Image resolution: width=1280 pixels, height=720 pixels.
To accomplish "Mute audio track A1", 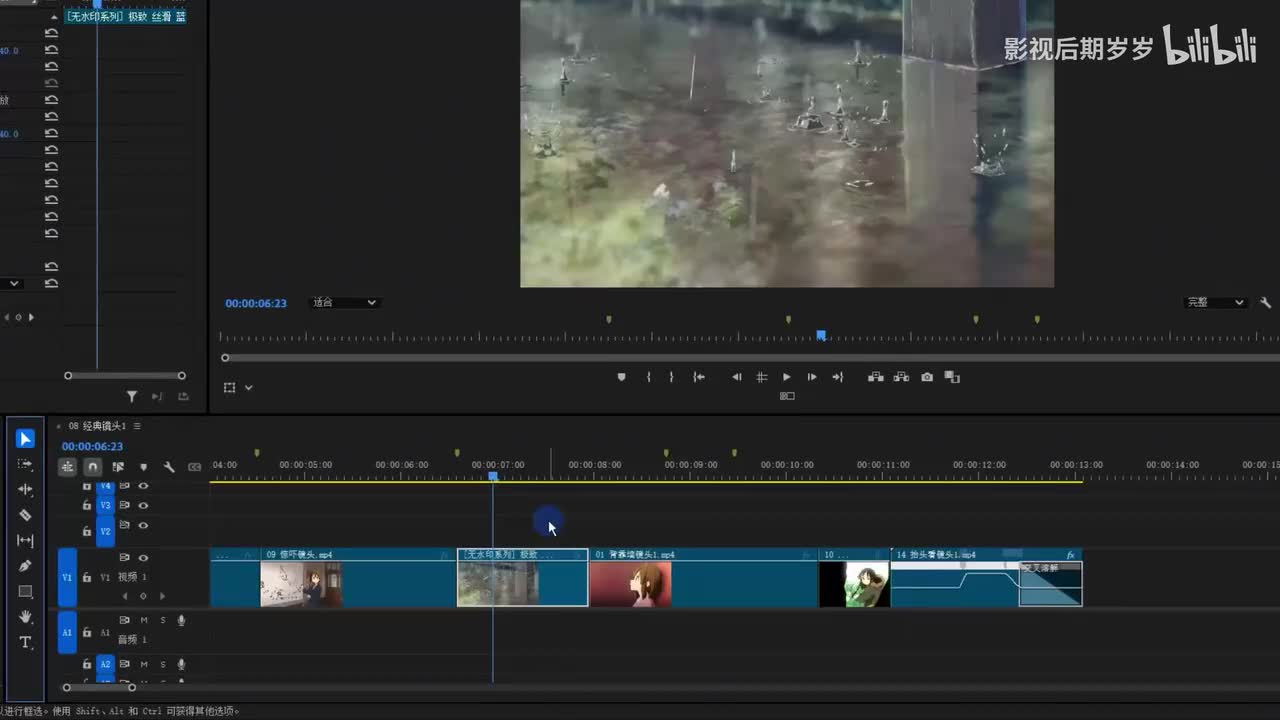I will point(144,620).
